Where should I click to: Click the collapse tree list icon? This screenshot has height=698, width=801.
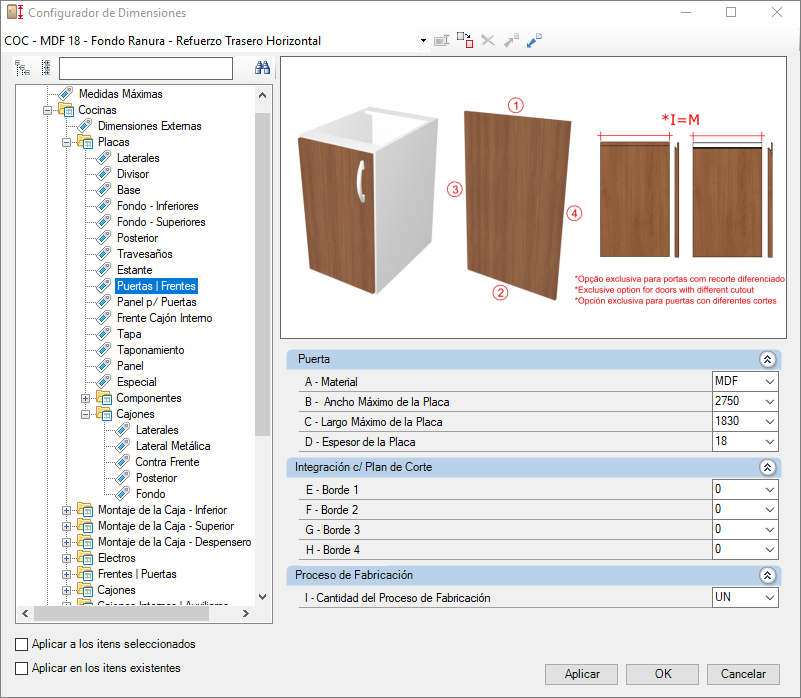pyautogui.click(x=45, y=68)
